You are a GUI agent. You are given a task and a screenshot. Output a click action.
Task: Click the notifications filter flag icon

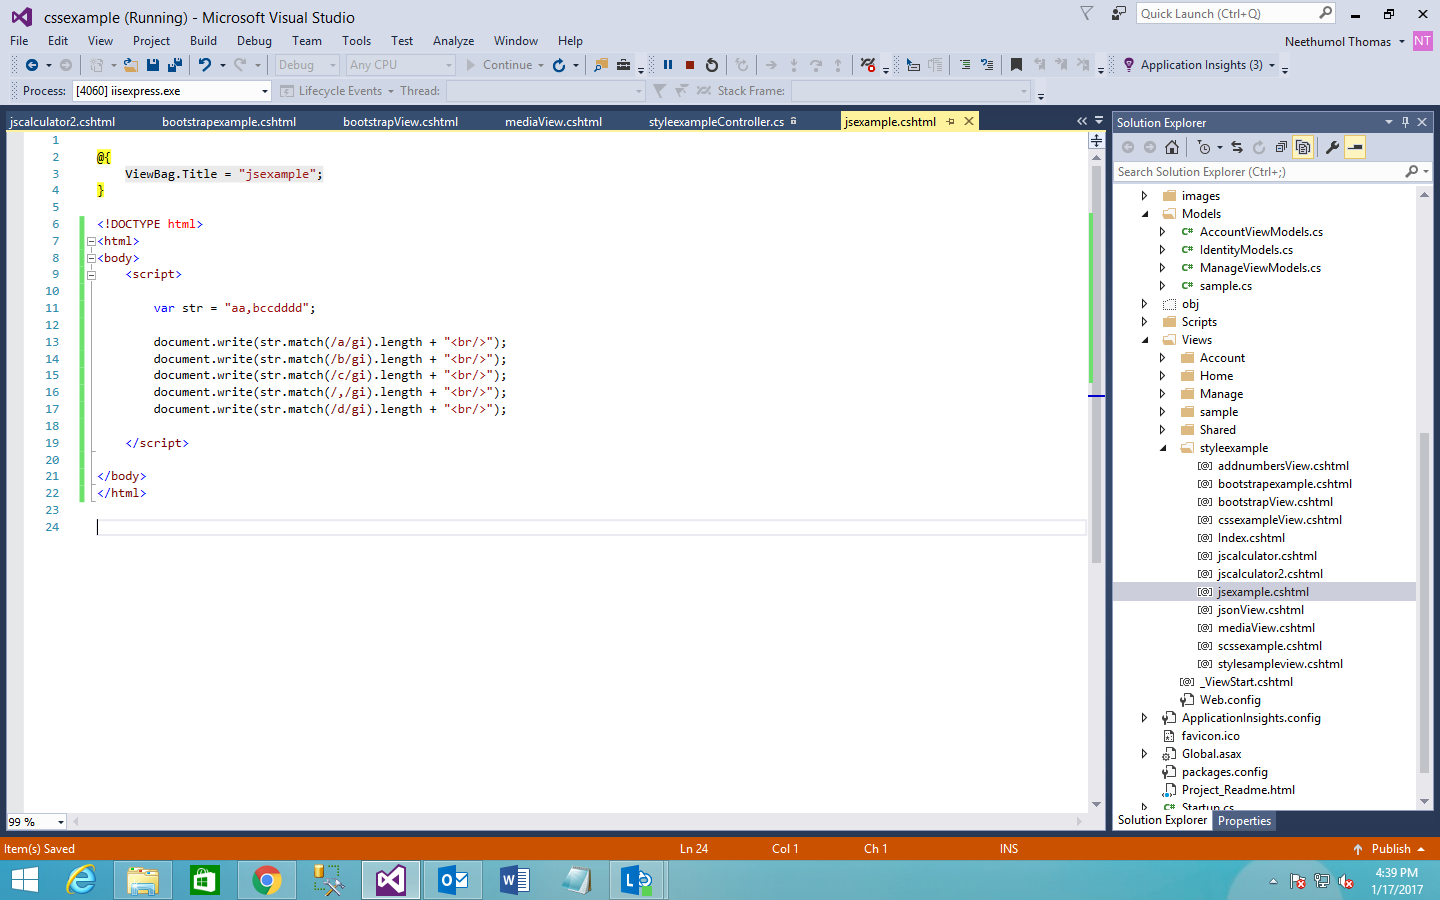tap(1087, 13)
